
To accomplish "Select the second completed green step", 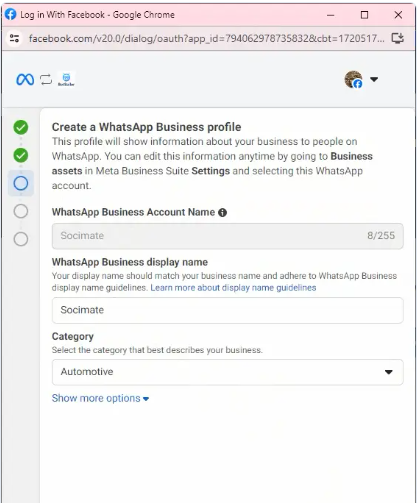I will pyautogui.click(x=21, y=155).
